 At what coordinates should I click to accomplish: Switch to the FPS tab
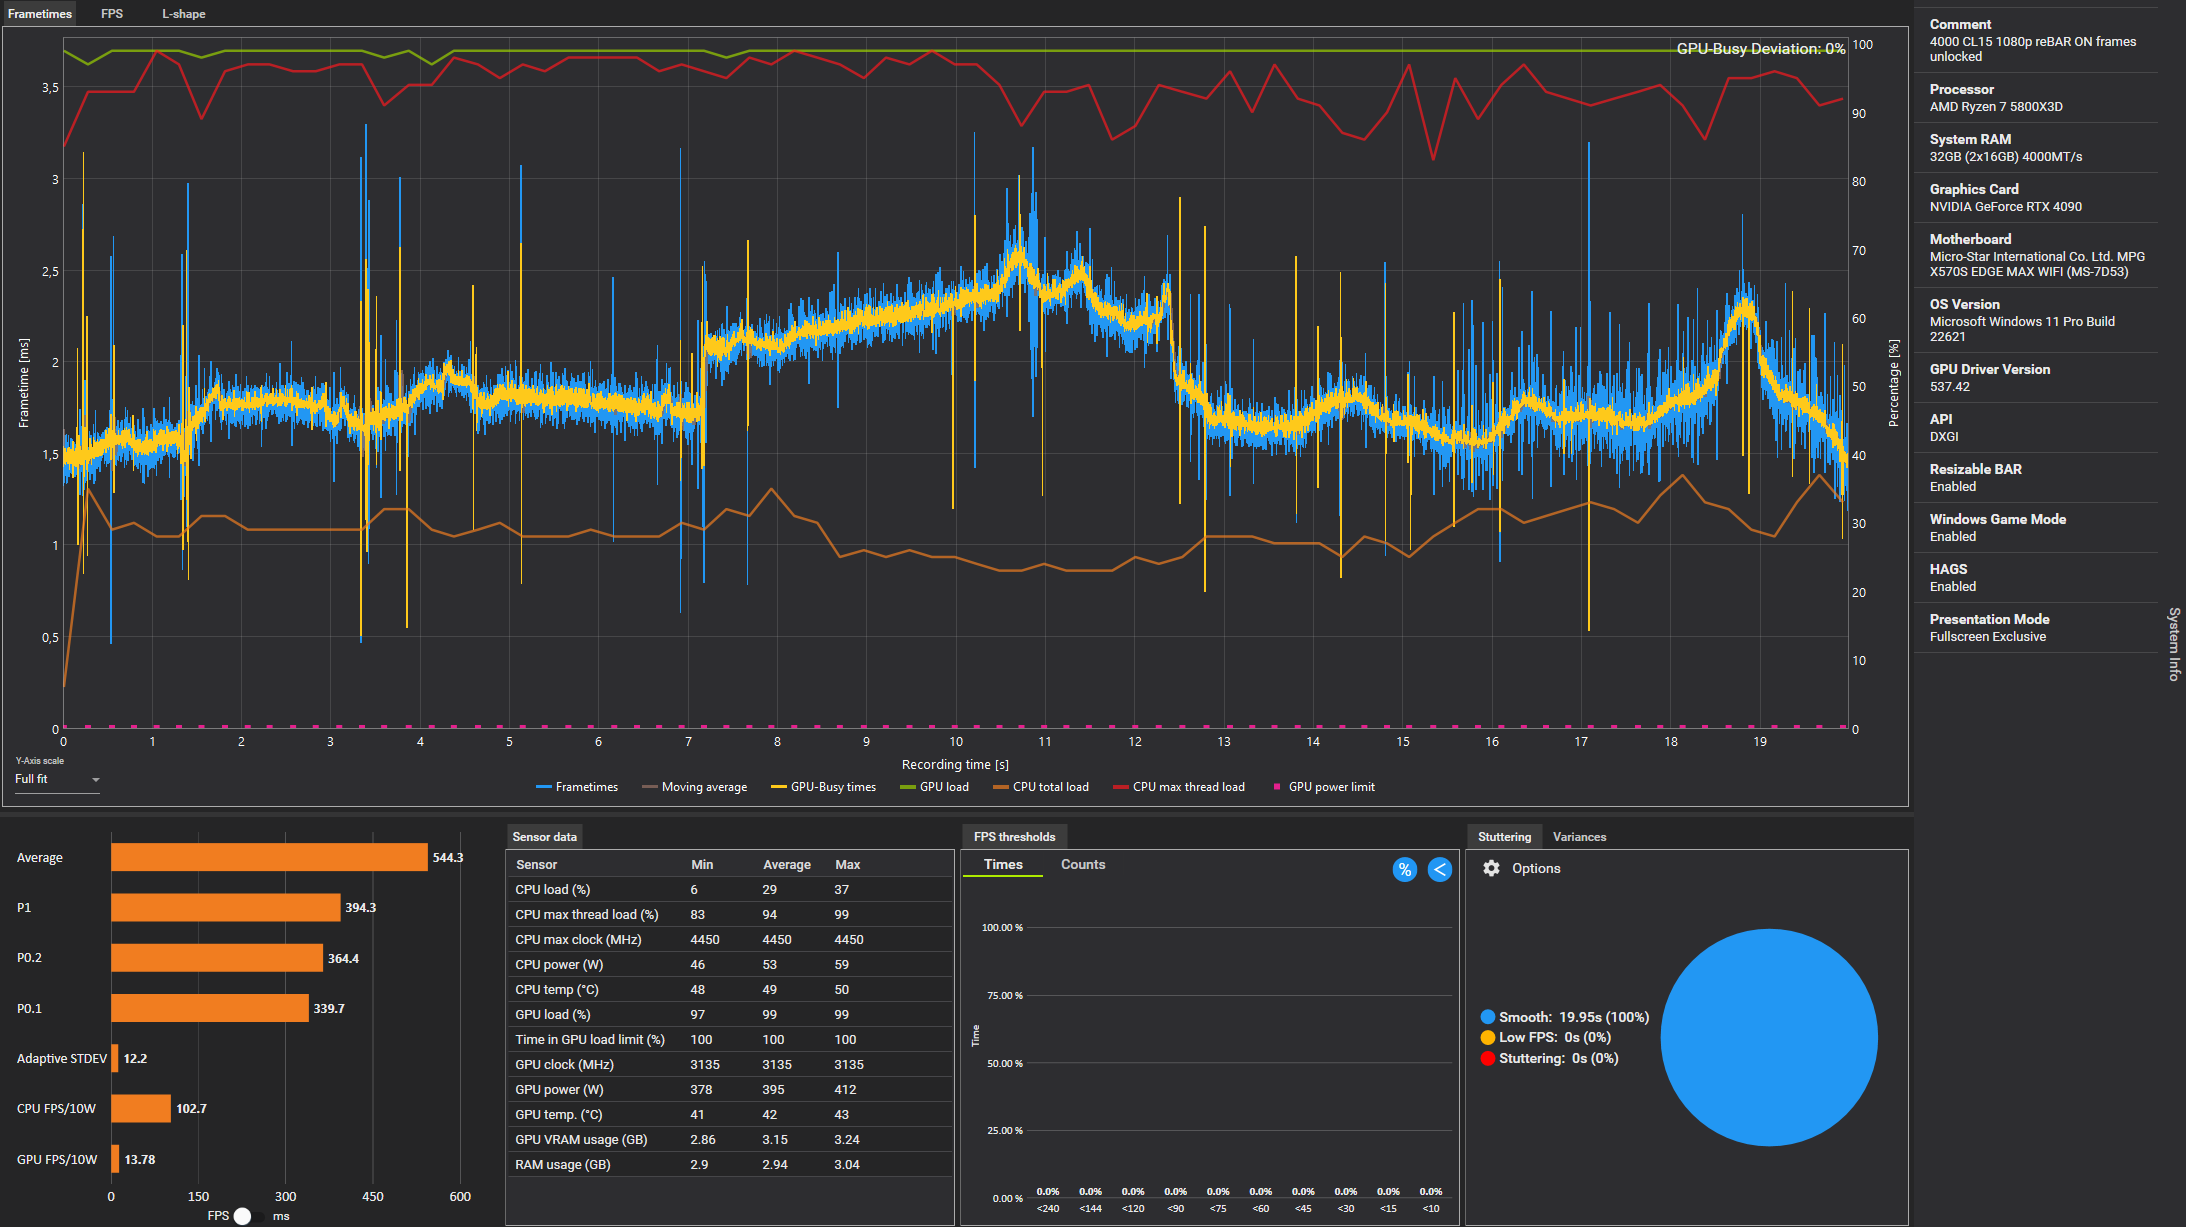[112, 14]
